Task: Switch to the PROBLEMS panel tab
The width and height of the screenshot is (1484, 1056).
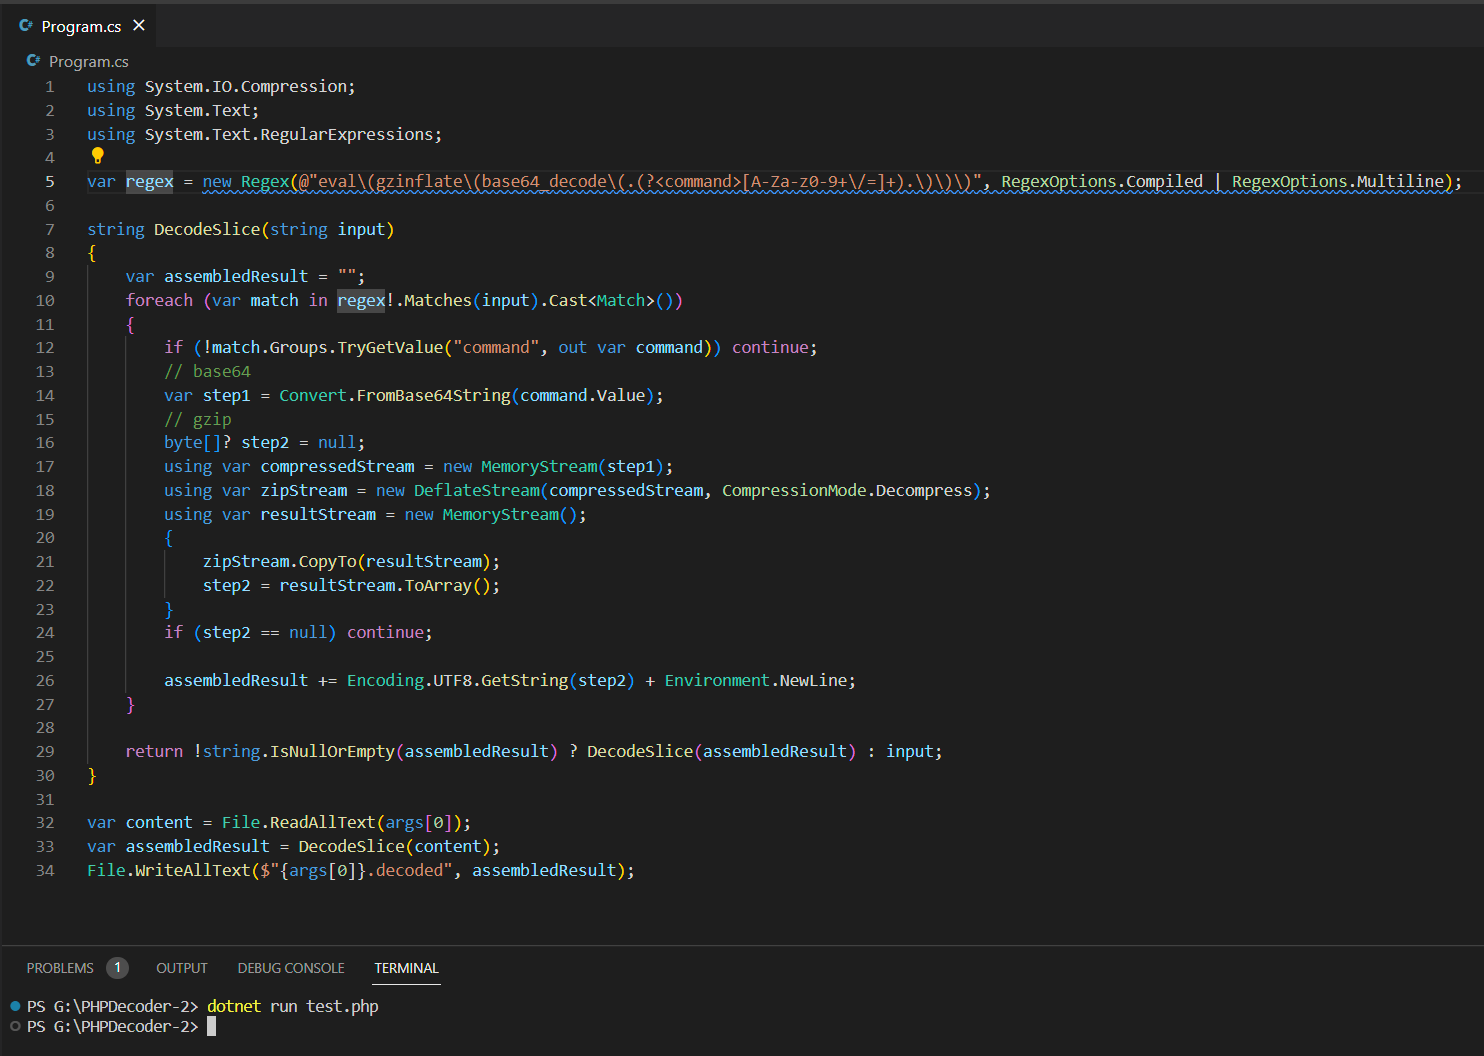Action: (60, 968)
